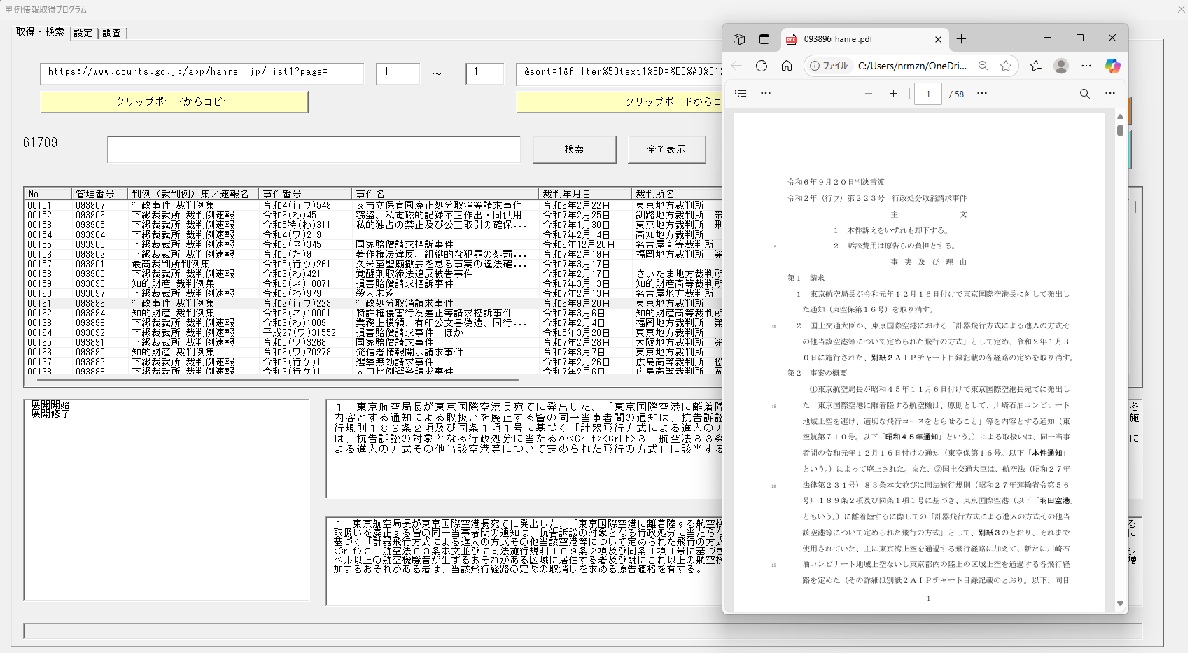Zoom in on the PDF document
Viewport: 1188px width, 653px height.
click(x=893, y=93)
